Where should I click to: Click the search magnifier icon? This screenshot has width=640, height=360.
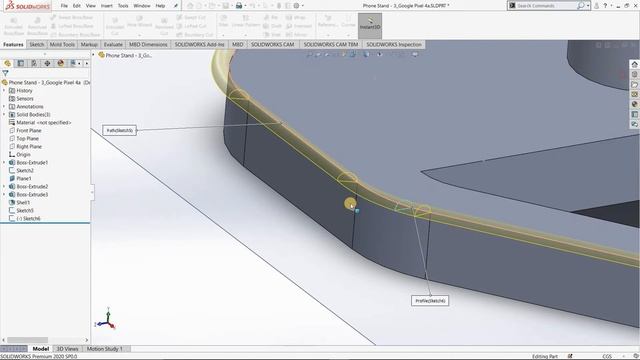pyautogui.click(x=580, y=6)
